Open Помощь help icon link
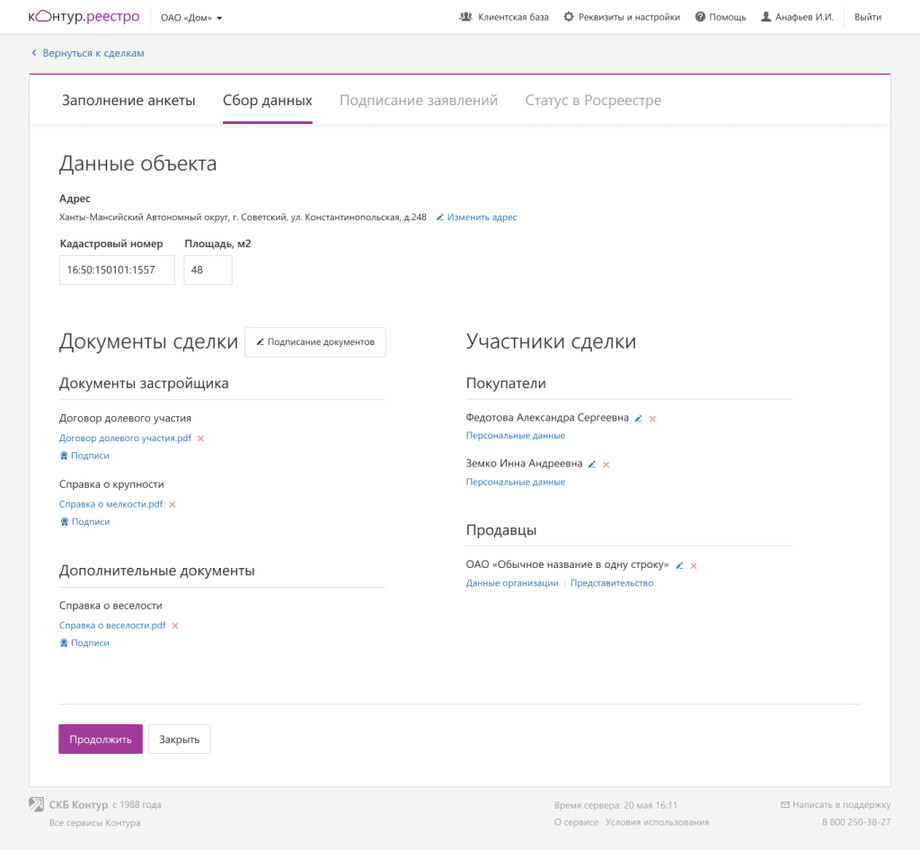Screen dimensions: 920x850 click(x=721, y=17)
